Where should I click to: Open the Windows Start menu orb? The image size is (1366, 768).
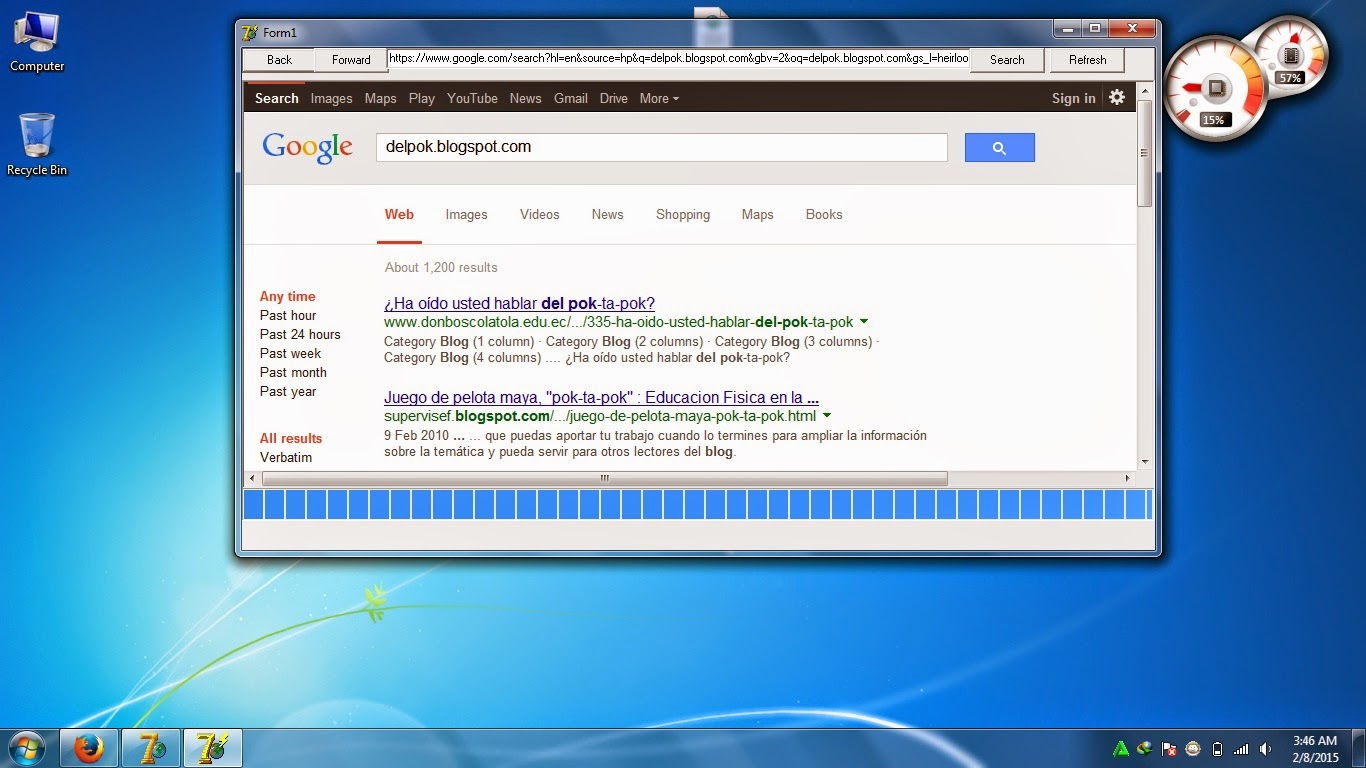(25, 748)
